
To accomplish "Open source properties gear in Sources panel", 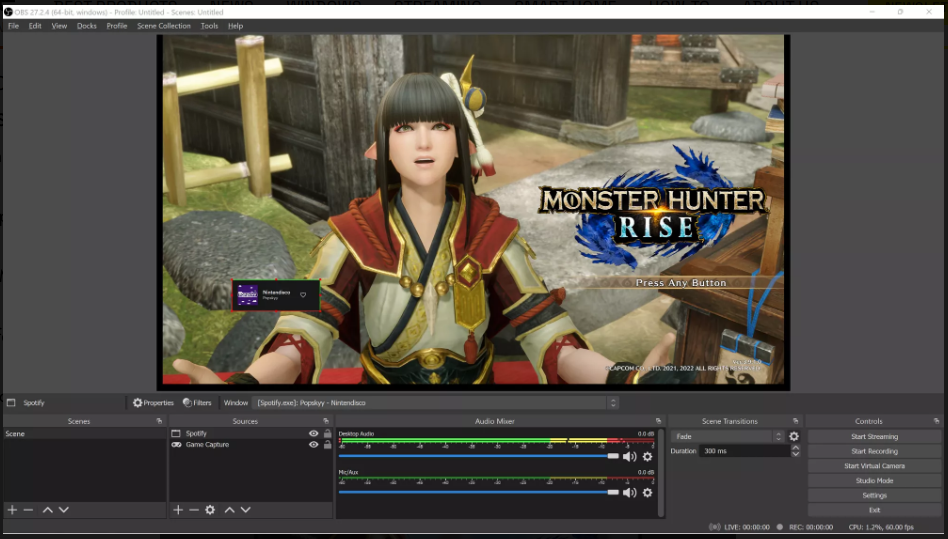I will click(x=210, y=510).
